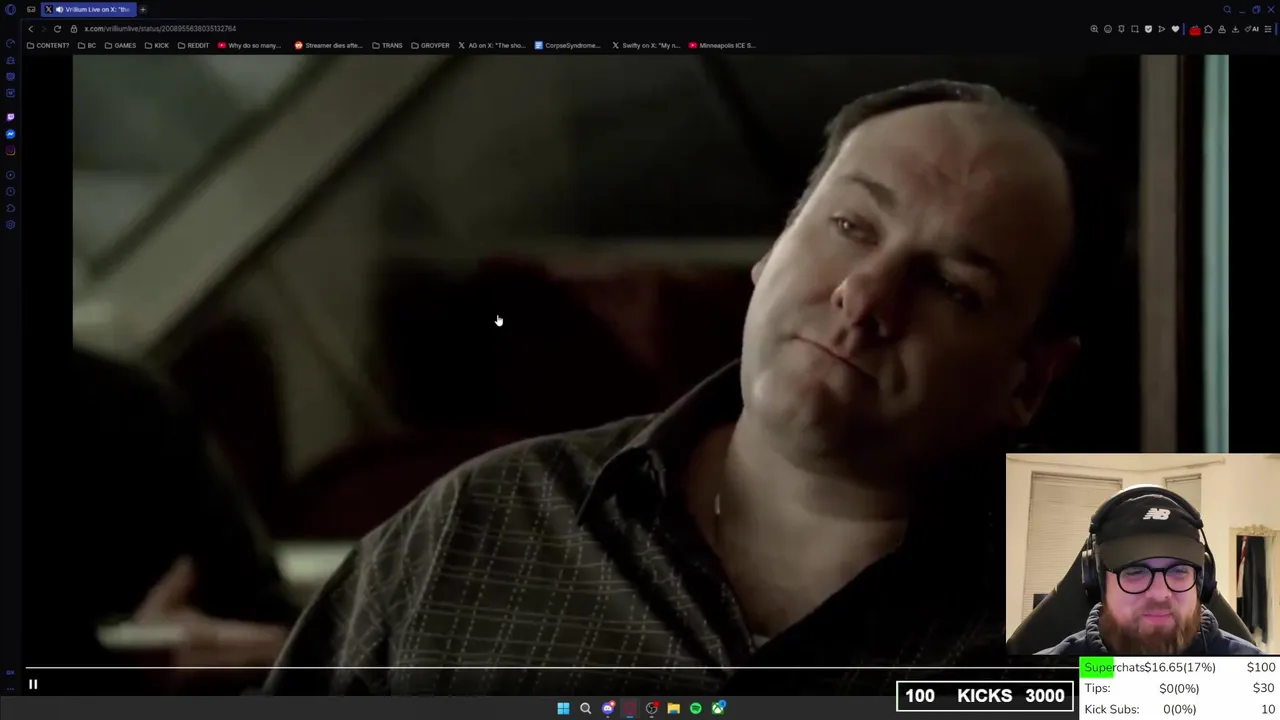Screen dimensions: 1280x720
Task: Click the red extension icon
Action: pyautogui.click(x=1195, y=29)
